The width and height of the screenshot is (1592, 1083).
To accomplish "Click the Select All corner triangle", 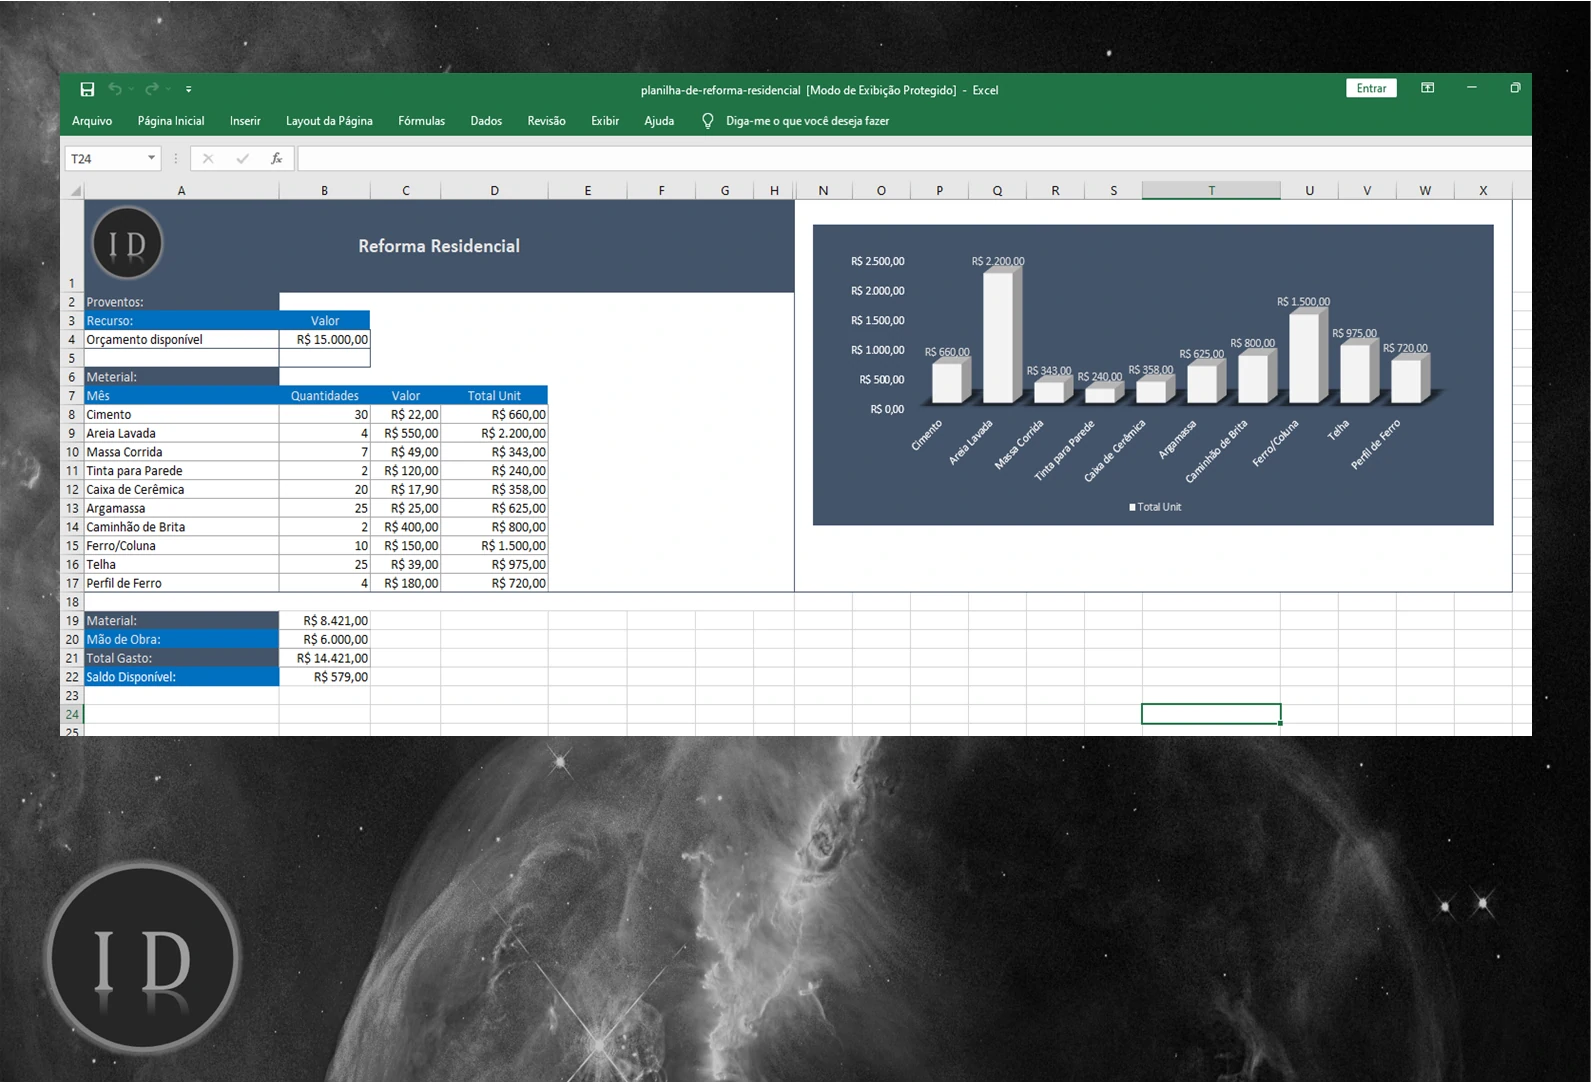I will point(75,190).
